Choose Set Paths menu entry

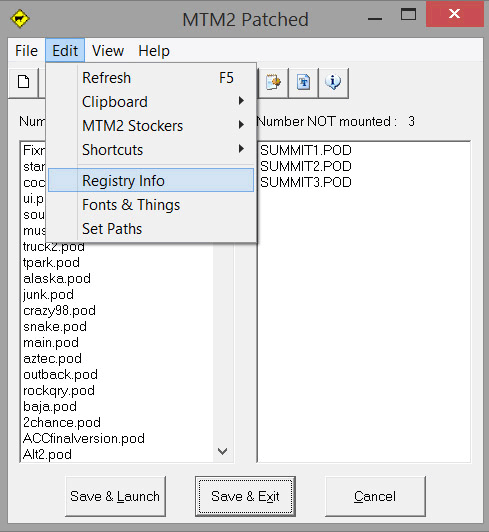pyautogui.click(x=151, y=229)
